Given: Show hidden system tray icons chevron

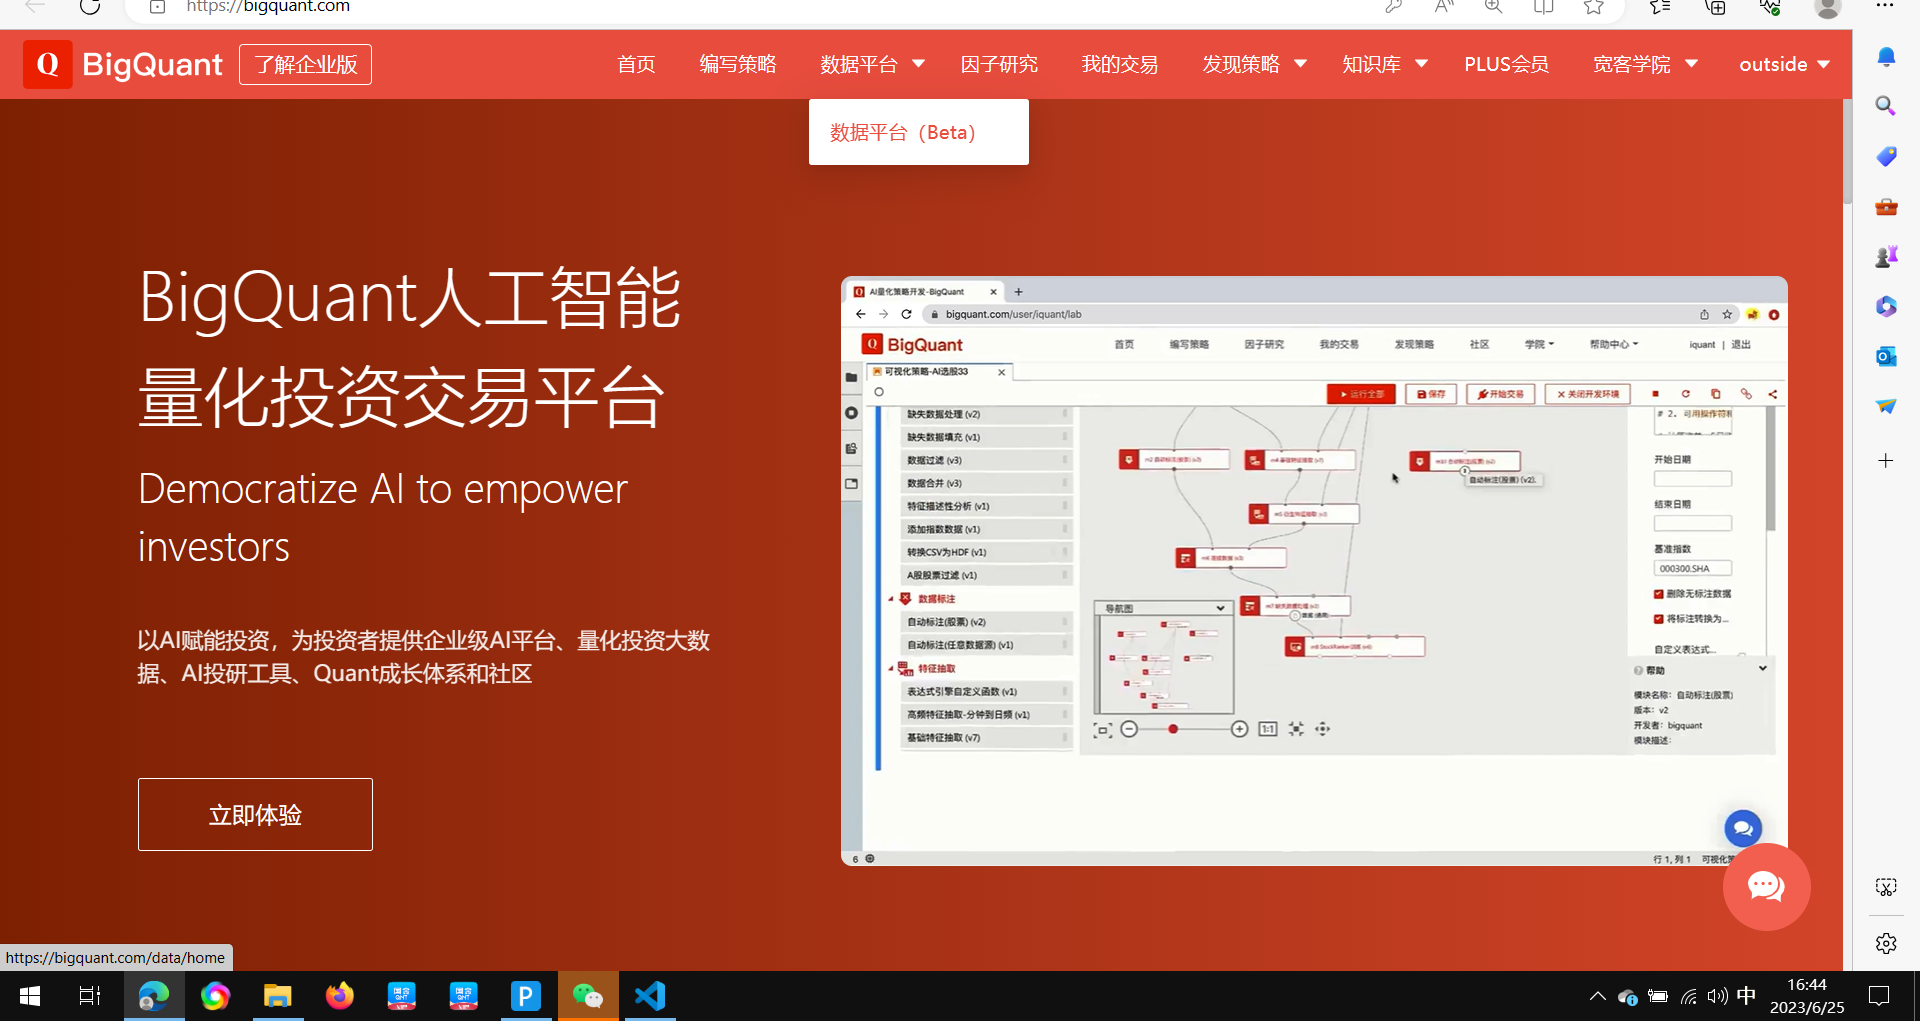Looking at the screenshot, I should tap(1597, 996).
